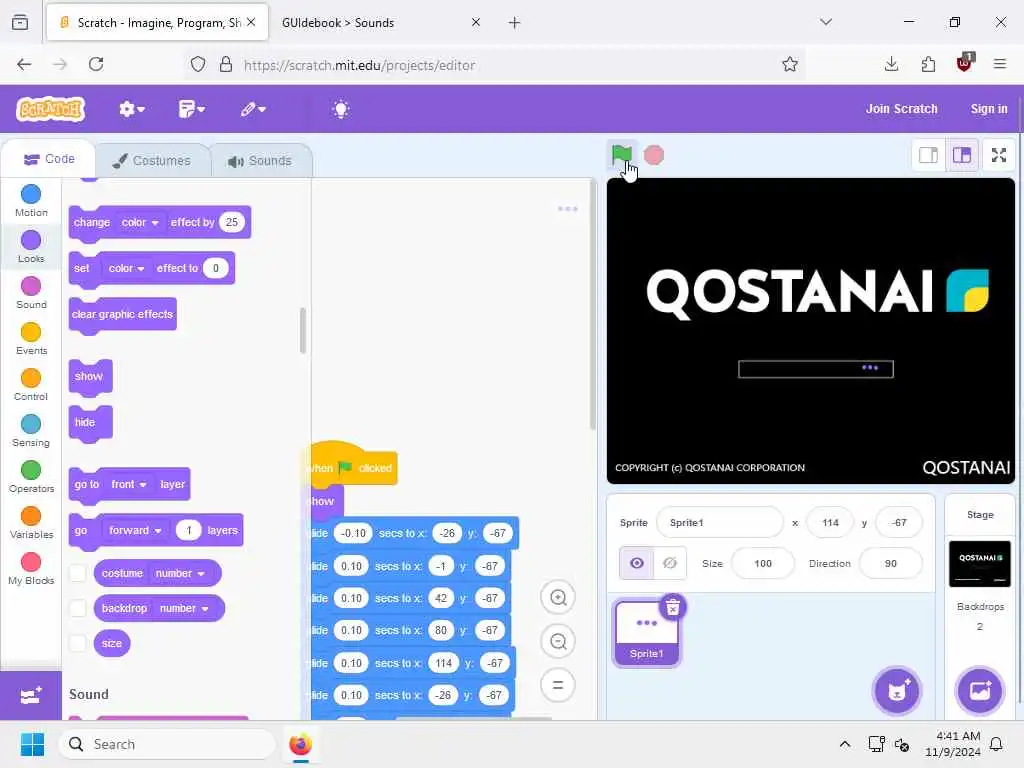
Task: Open the Edit pencil menu
Action: tap(253, 109)
